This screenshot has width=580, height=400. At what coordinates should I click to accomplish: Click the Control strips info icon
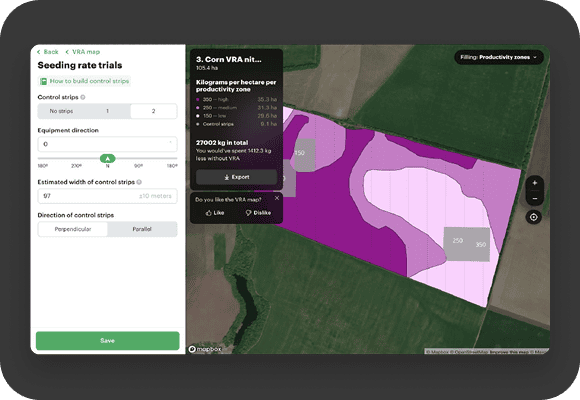83,97
